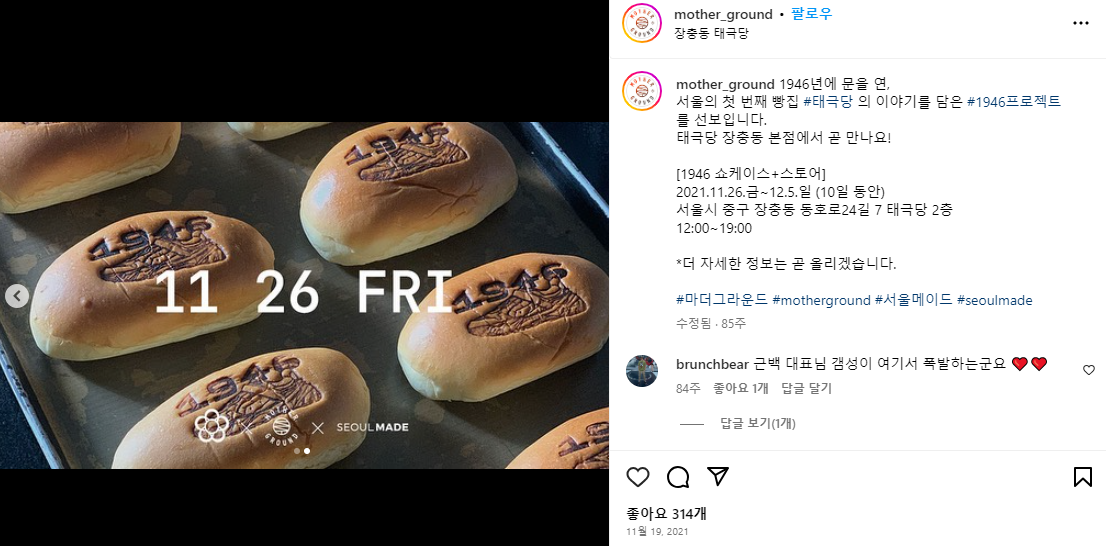
Task: Click 답글 달기 to reply to comment
Action: tap(806, 388)
